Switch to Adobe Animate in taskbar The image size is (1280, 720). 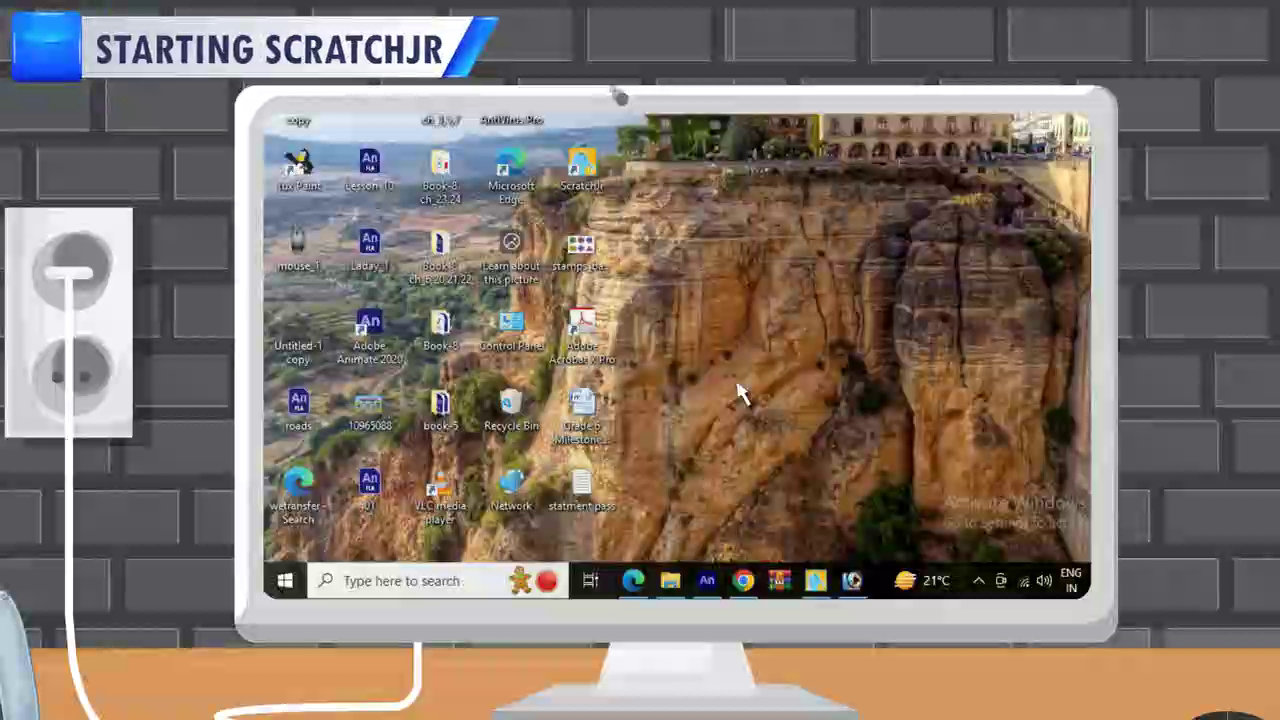pyautogui.click(x=707, y=581)
